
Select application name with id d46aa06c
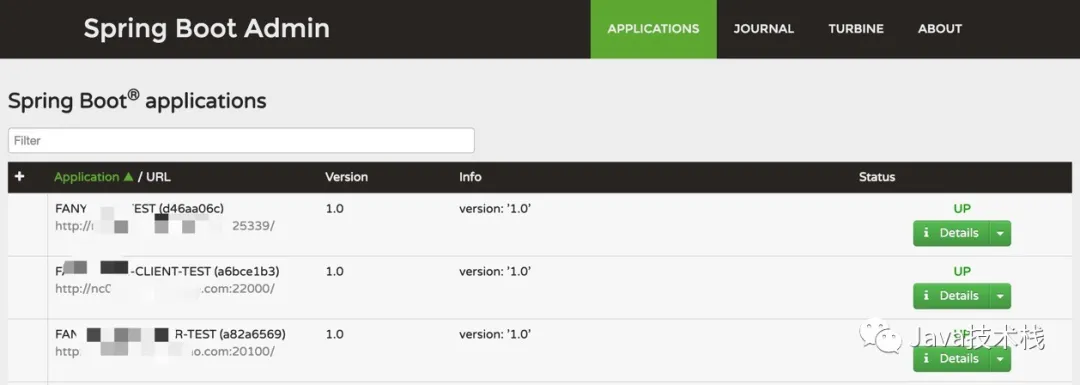click(139, 208)
